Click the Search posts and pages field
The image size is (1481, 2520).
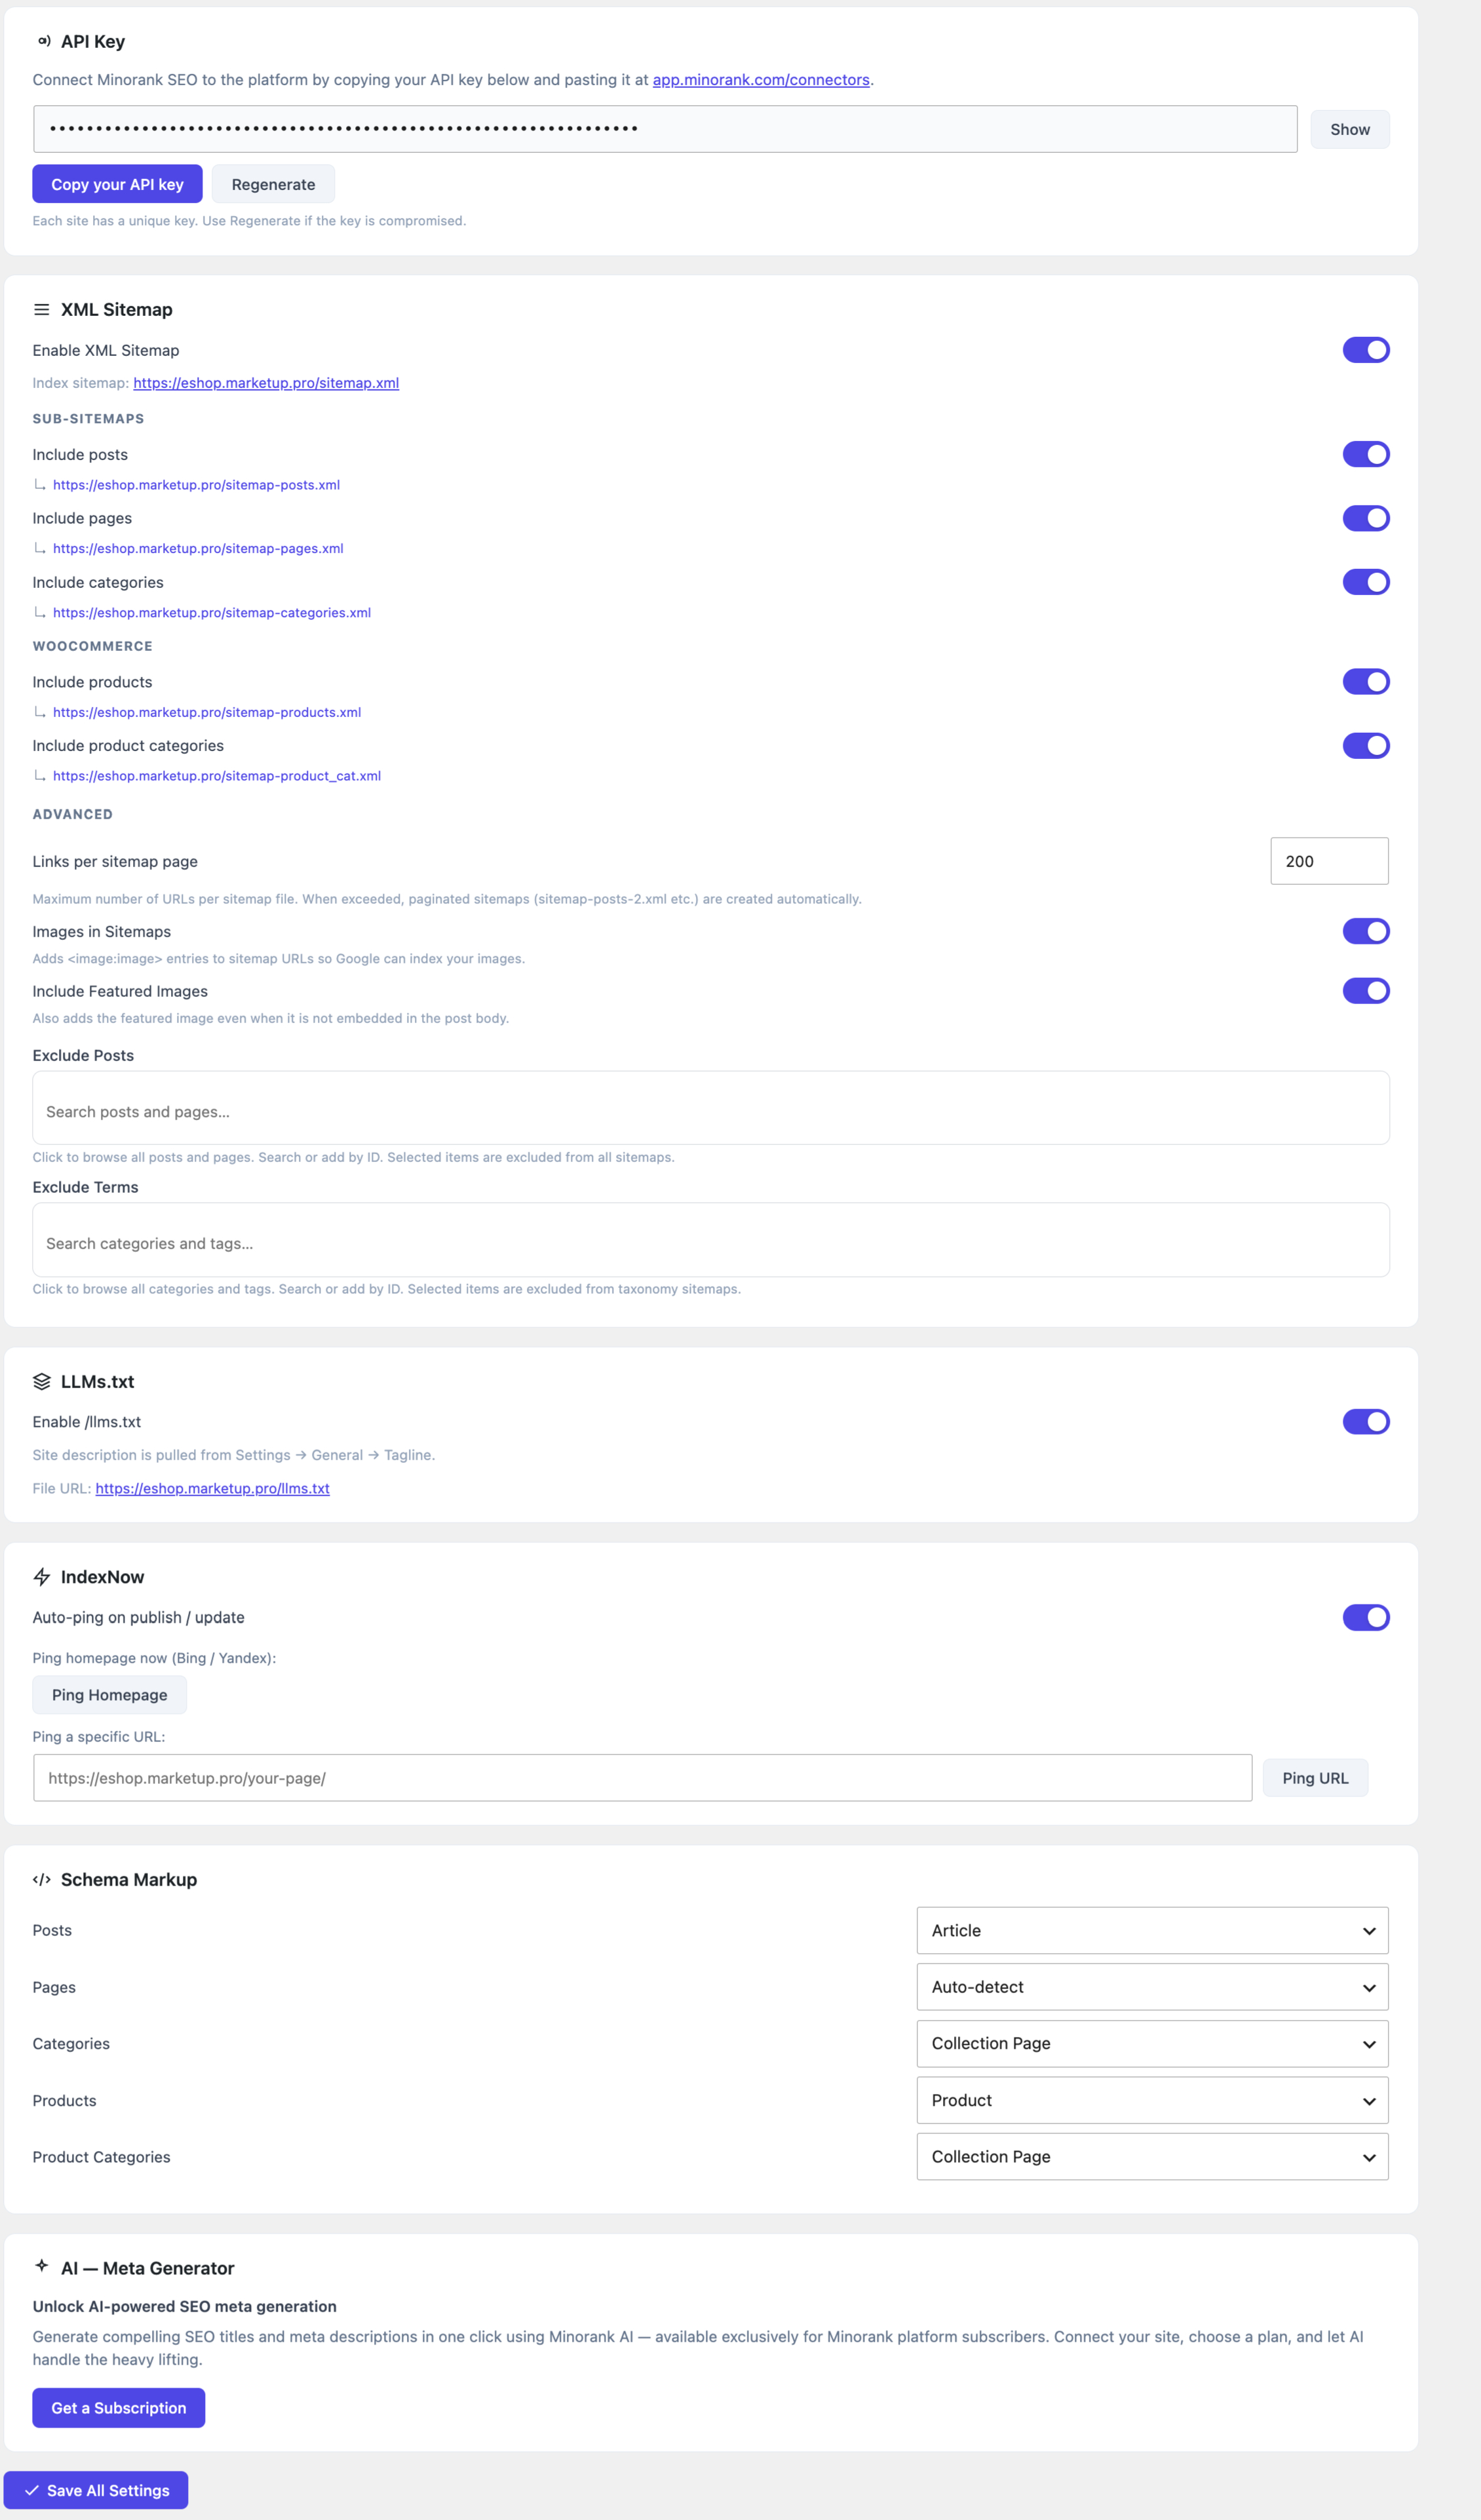point(711,1108)
